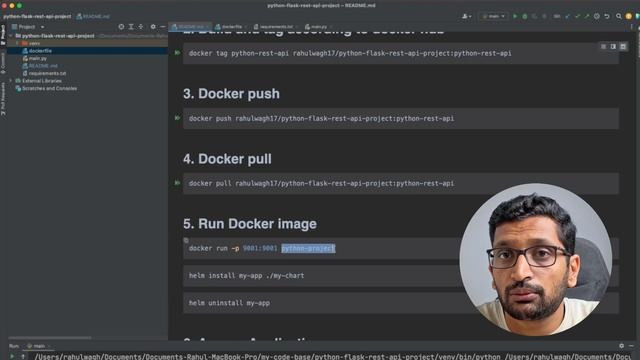Click the Git push arrow icon

coord(587,16)
